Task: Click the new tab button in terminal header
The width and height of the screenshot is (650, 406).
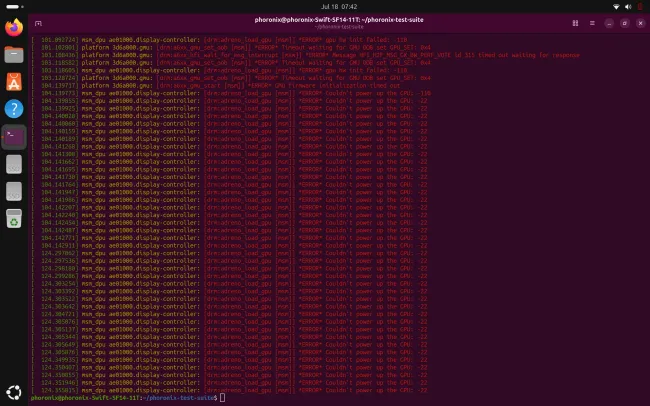Action: coord(38,23)
